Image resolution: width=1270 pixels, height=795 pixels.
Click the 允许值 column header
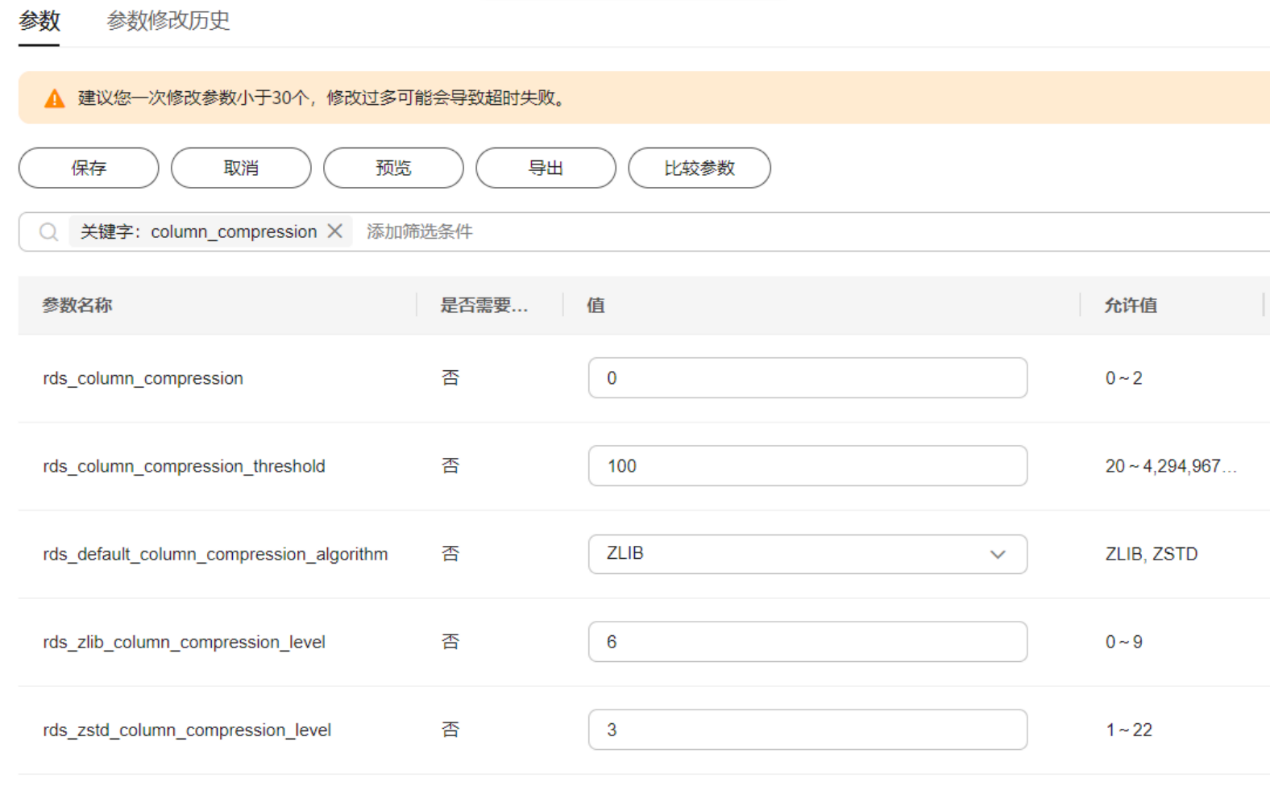click(1131, 306)
